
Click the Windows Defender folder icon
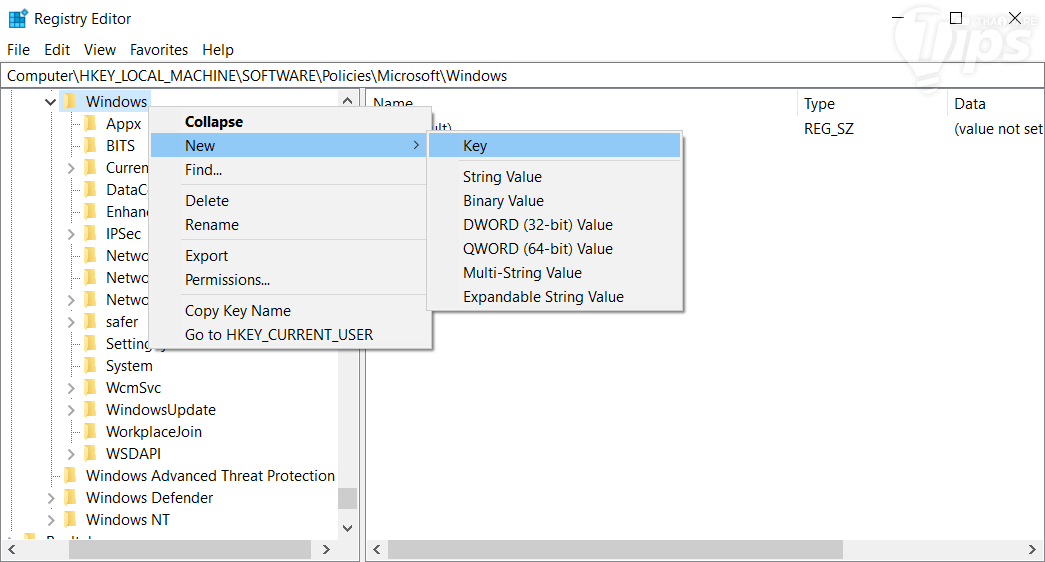click(x=70, y=497)
